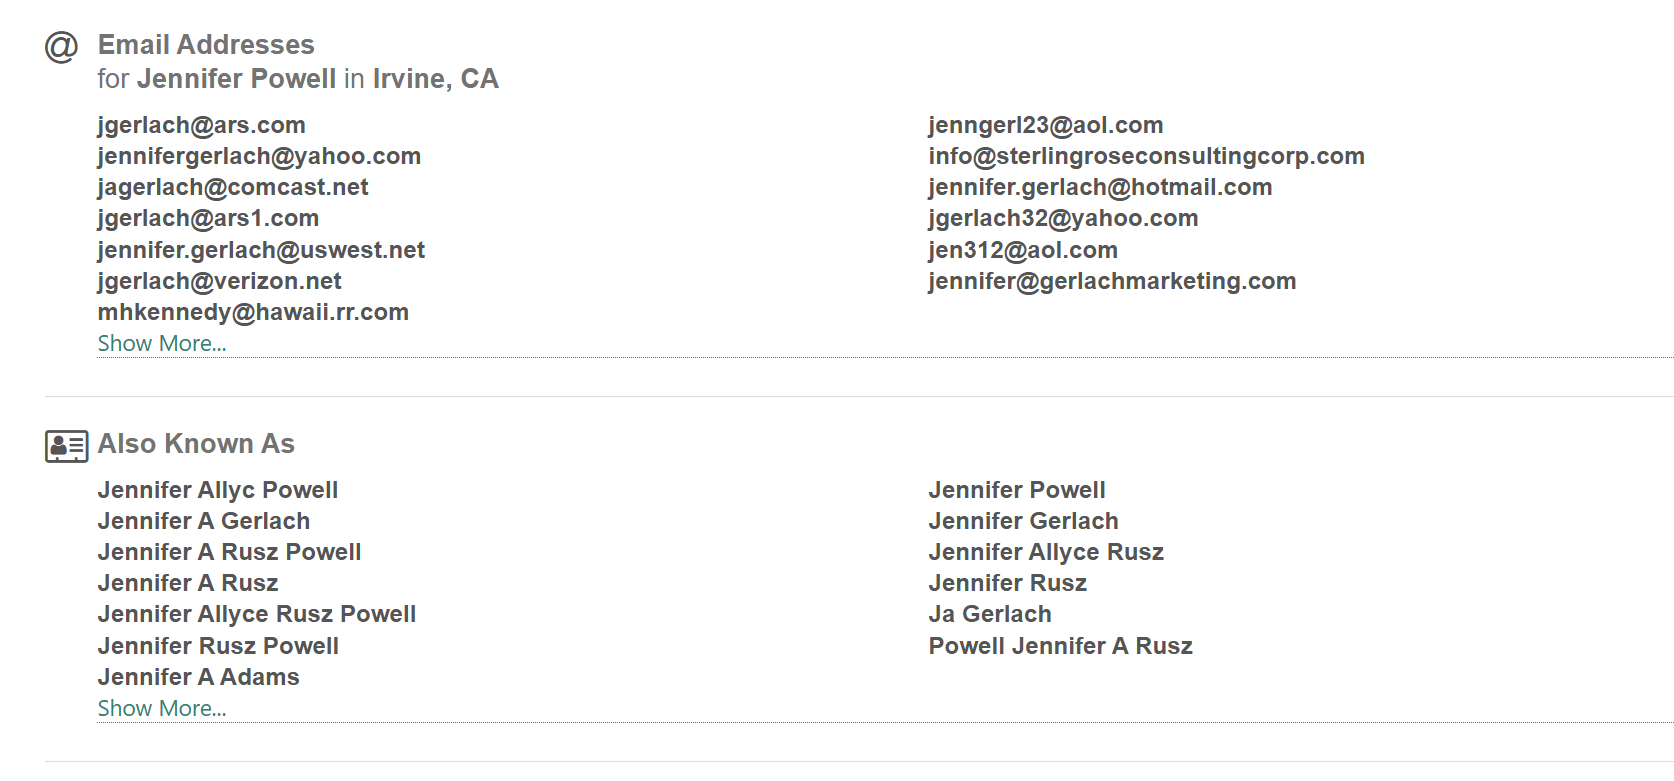Click the @ email addresses icon
Viewport: 1674px width, 781px height.
(x=61, y=47)
